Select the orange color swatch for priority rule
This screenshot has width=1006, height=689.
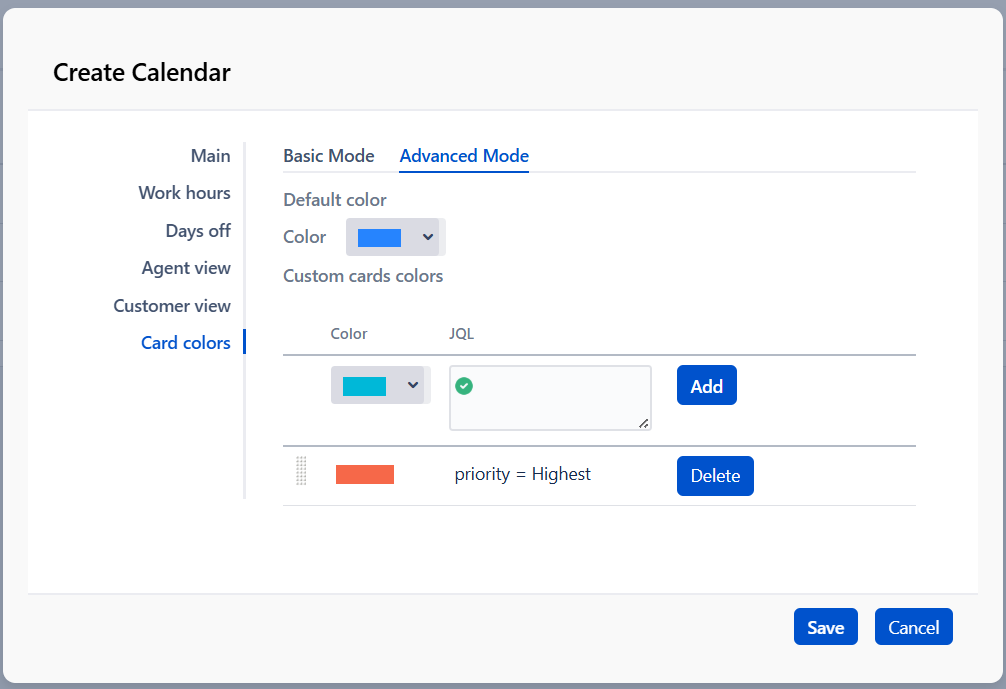click(x=365, y=474)
